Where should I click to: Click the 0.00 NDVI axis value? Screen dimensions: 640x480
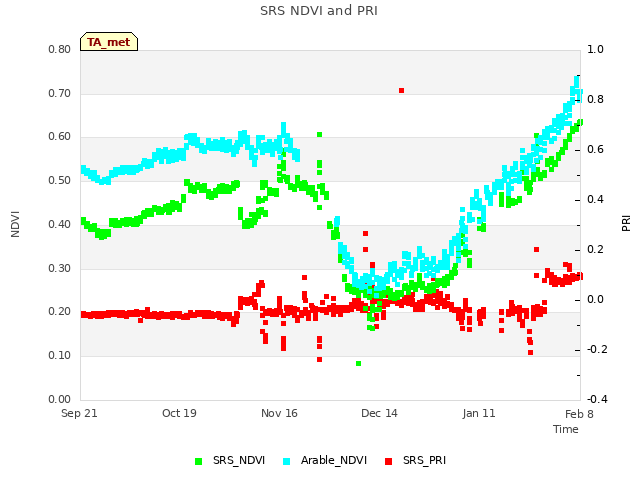point(60,400)
